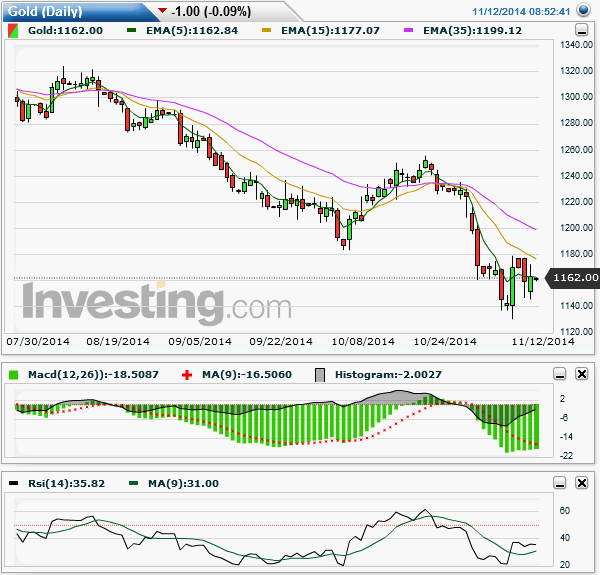Click the 1240.00 price axis label

click(x=576, y=176)
